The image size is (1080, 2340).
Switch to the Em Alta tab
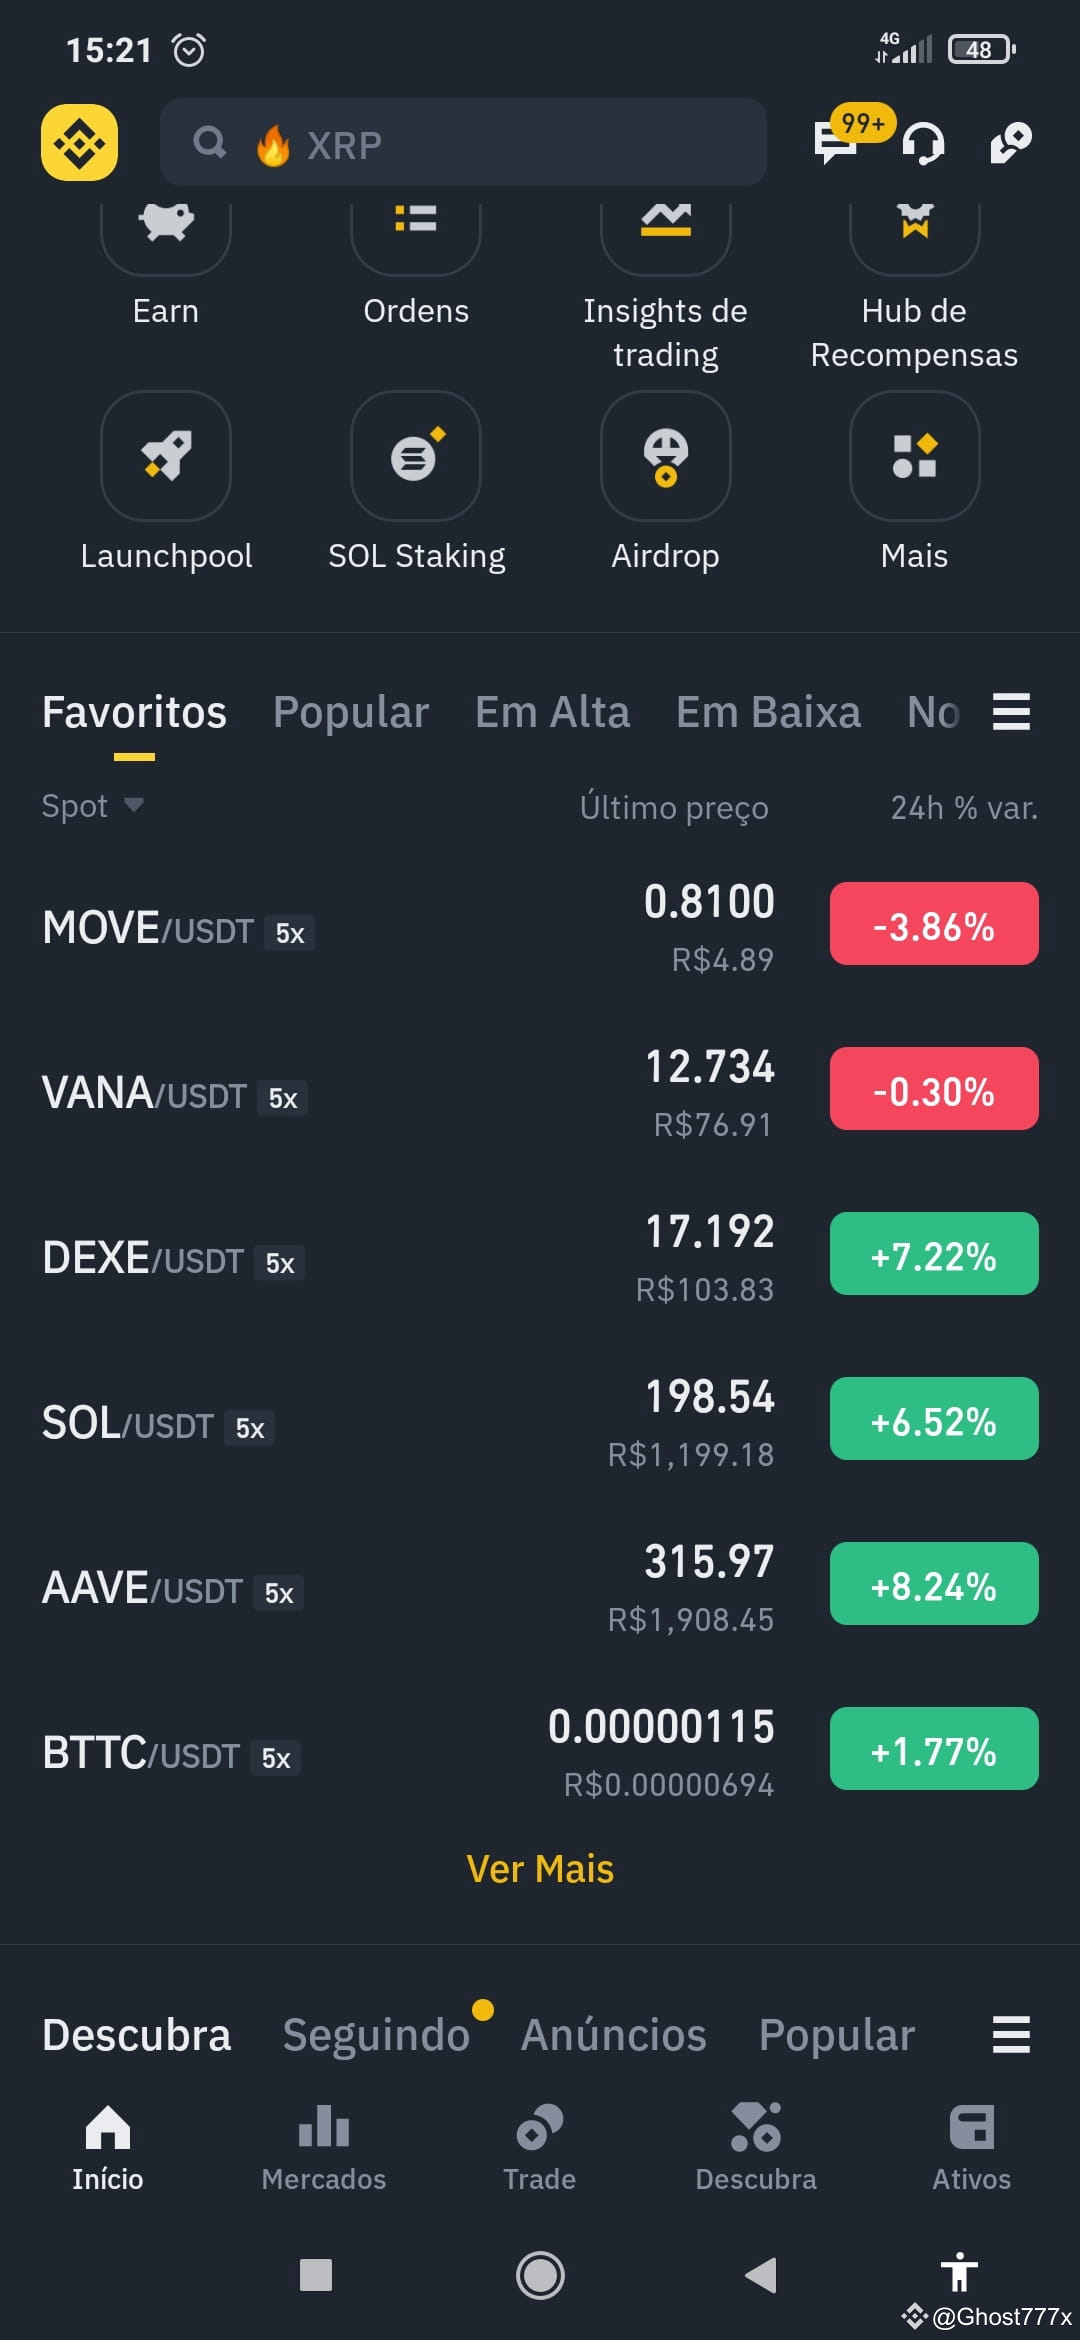coord(552,712)
